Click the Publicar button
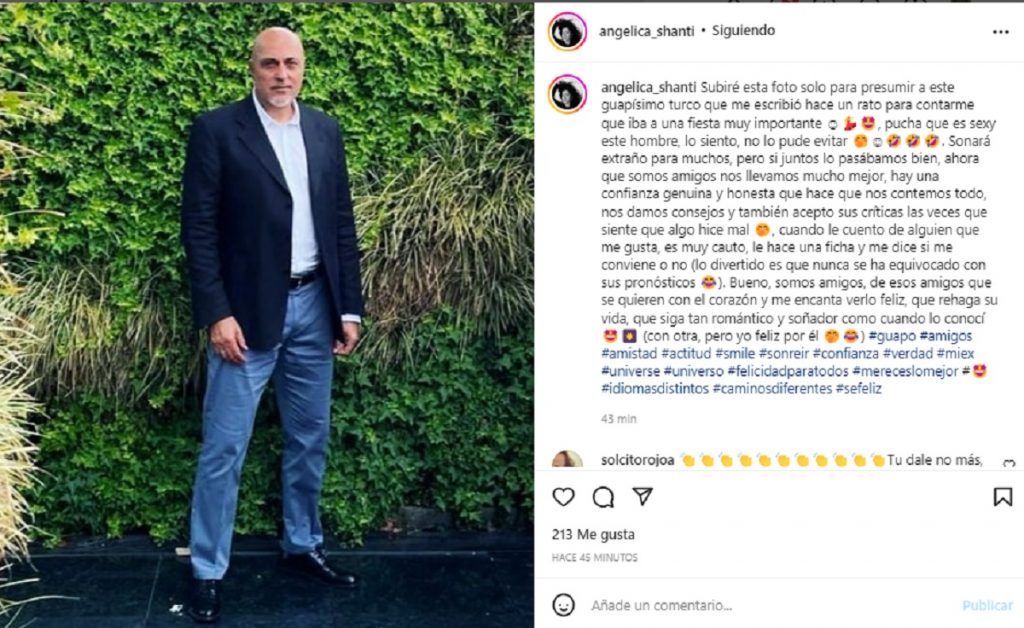The width and height of the screenshot is (1024, 628). (x=987, y=605)
